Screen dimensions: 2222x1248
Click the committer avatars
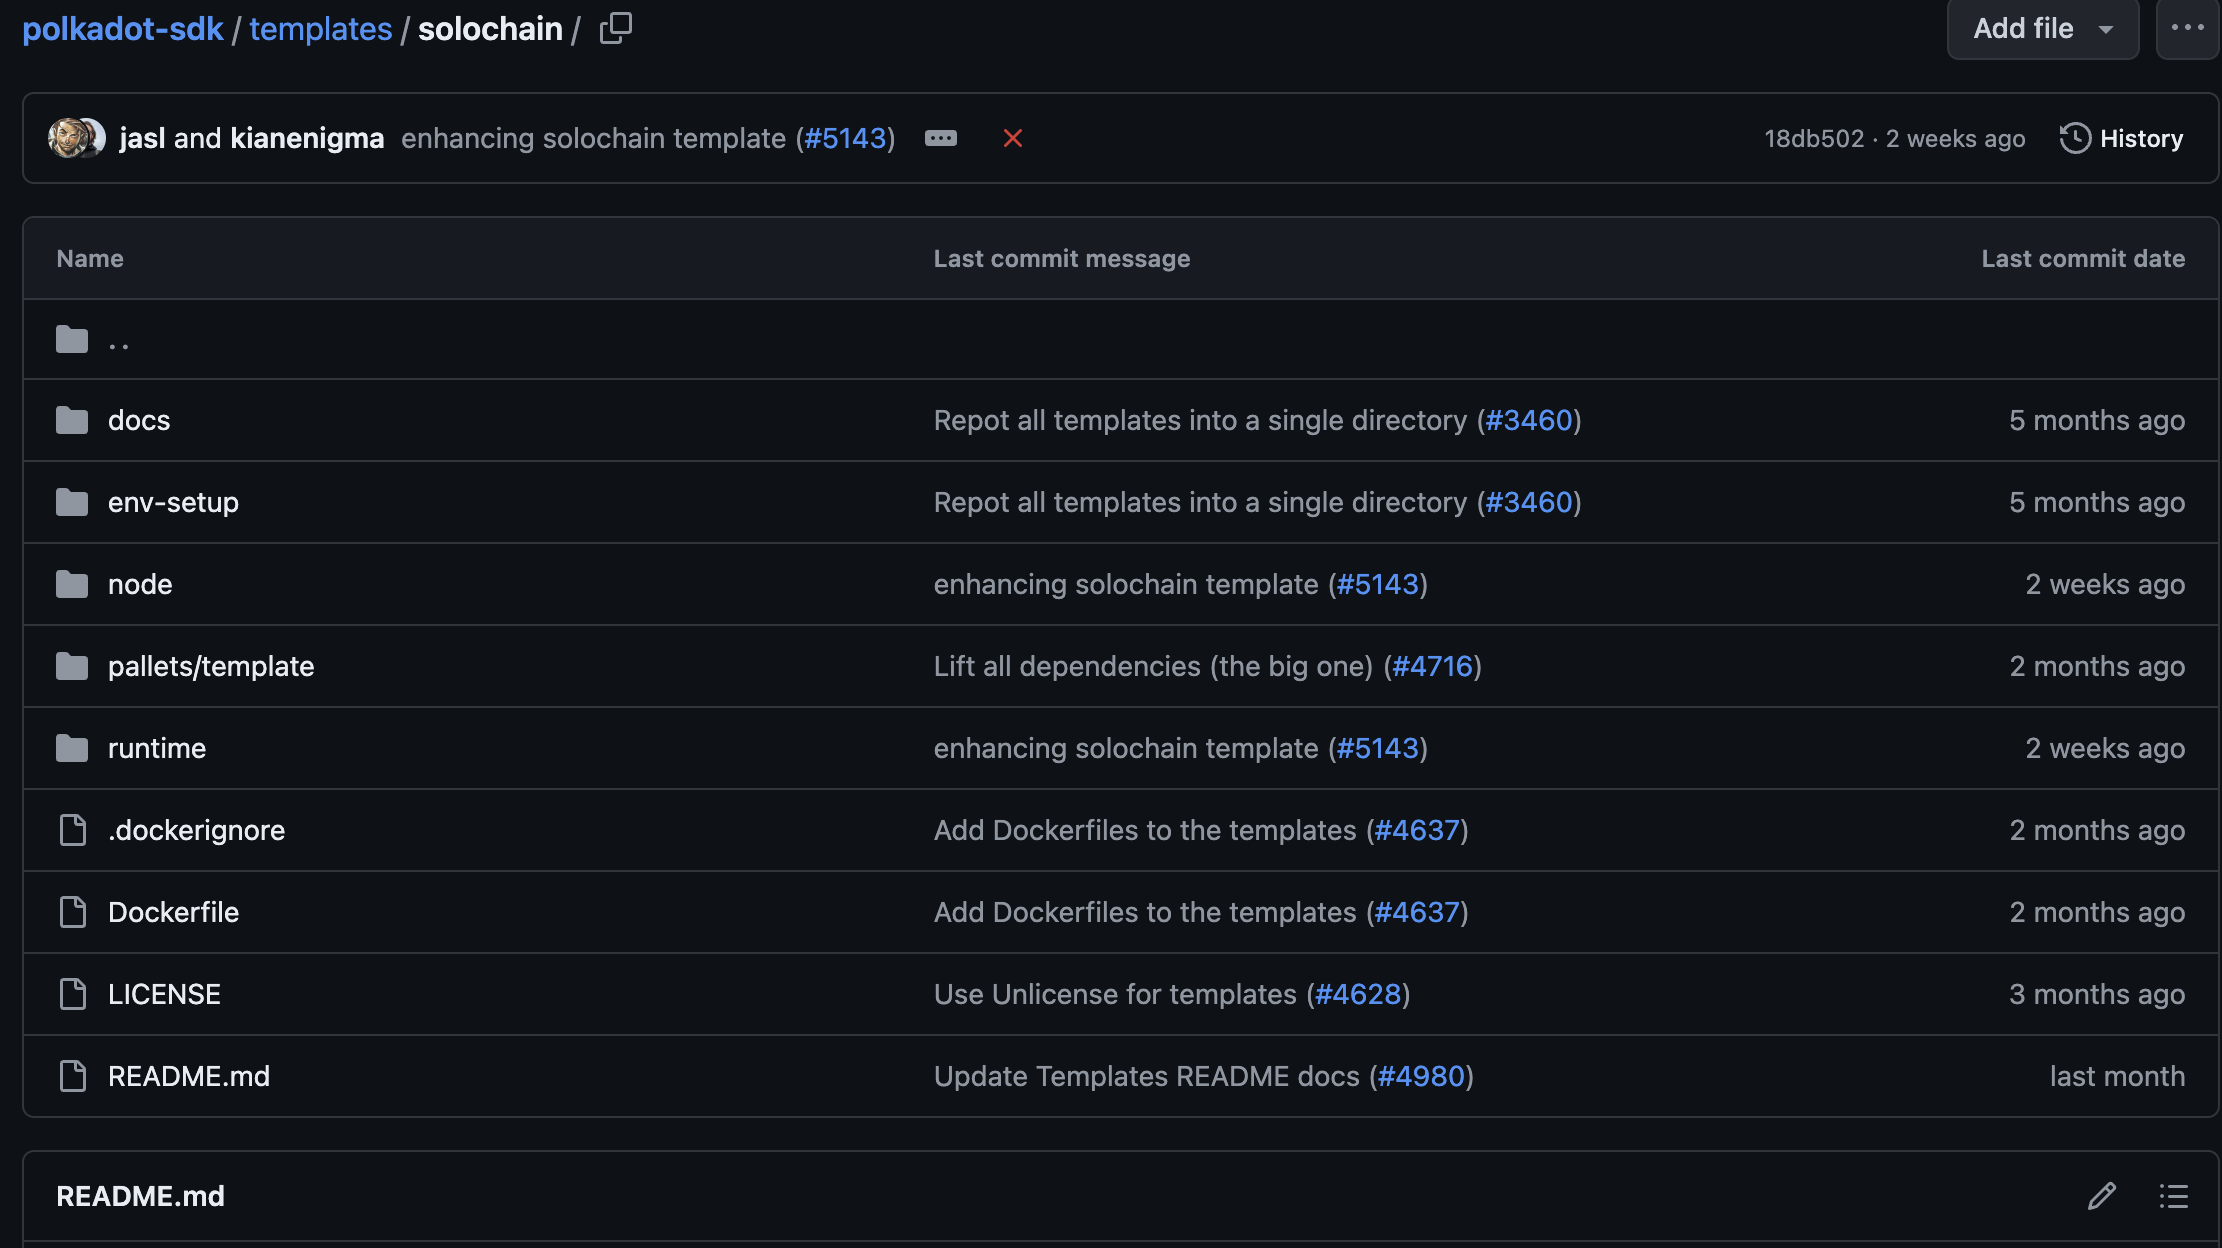(76, 138)
